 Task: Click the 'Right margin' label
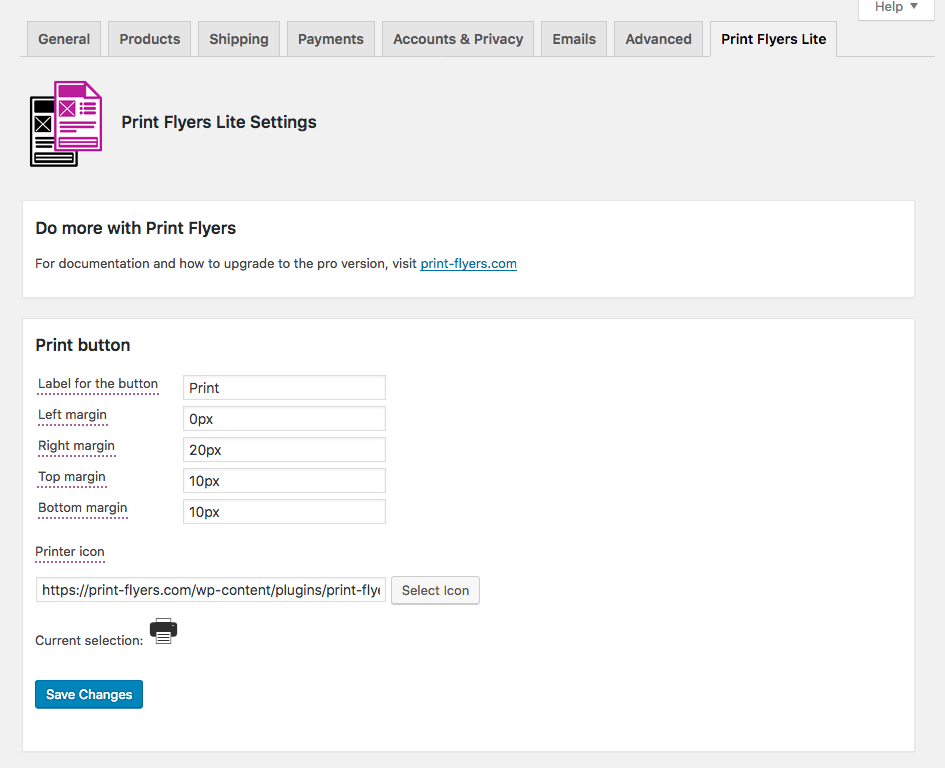[76, 446]
